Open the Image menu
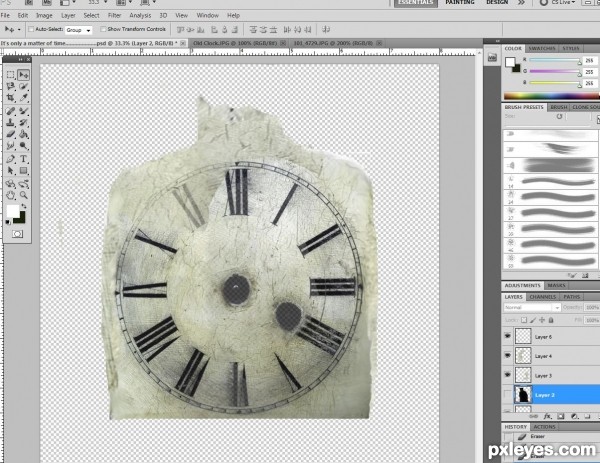The width and height of the screenshot is (600, 463). point(44,16)
